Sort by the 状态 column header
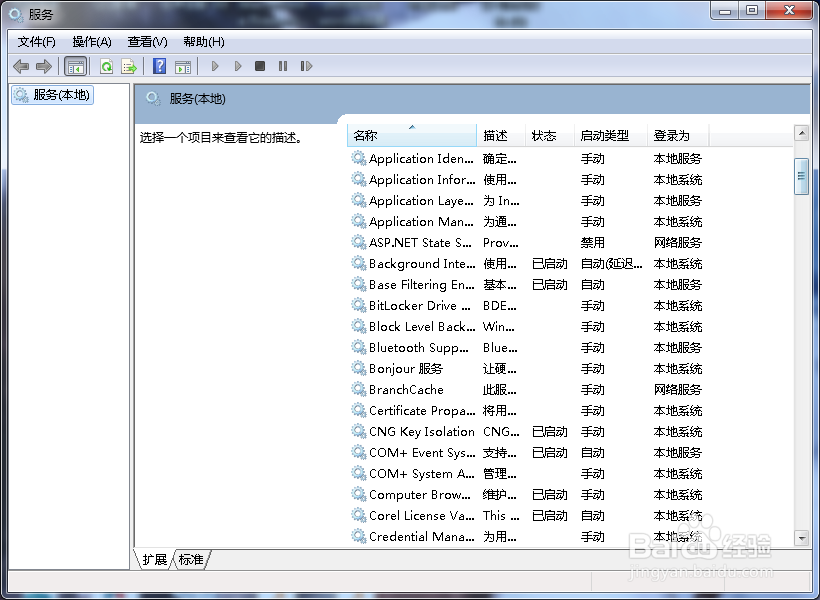Screen dimensions: 820x600 [x=550, y=135]
